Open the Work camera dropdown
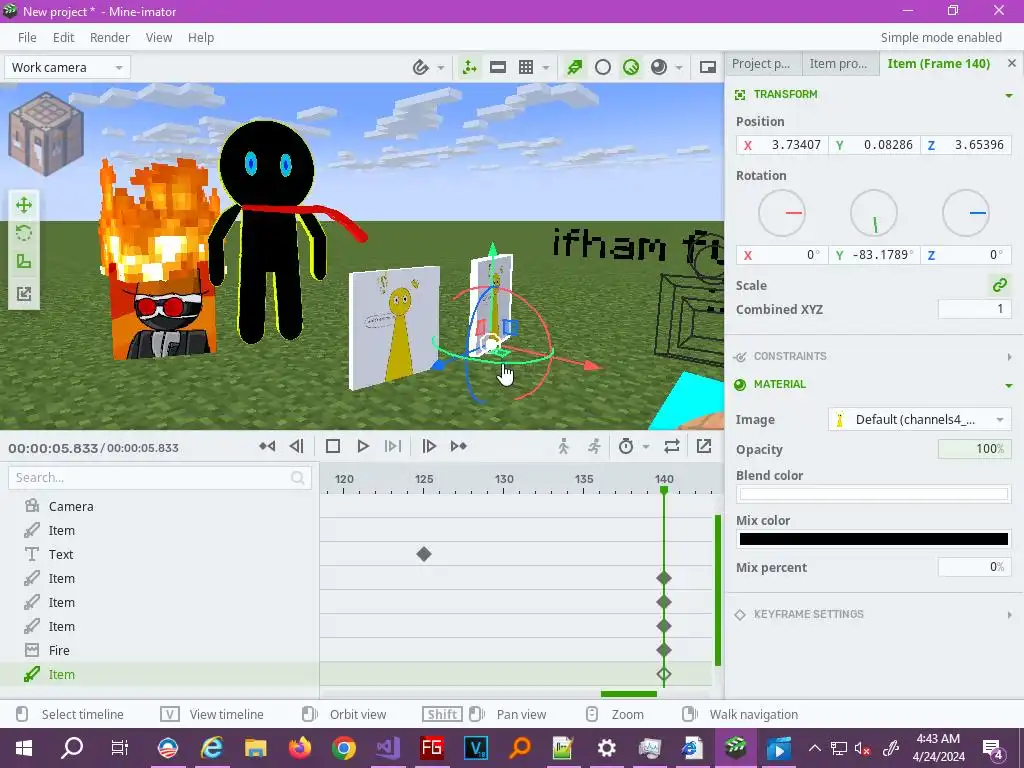 67,67
